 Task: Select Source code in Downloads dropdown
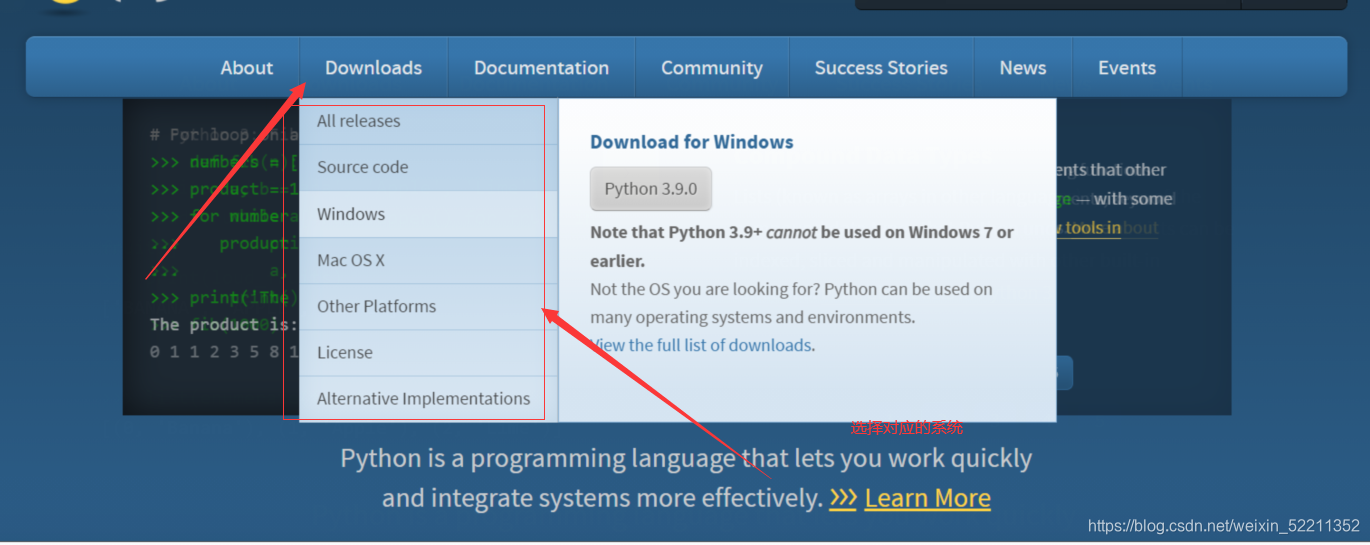(x=429, y=167)
